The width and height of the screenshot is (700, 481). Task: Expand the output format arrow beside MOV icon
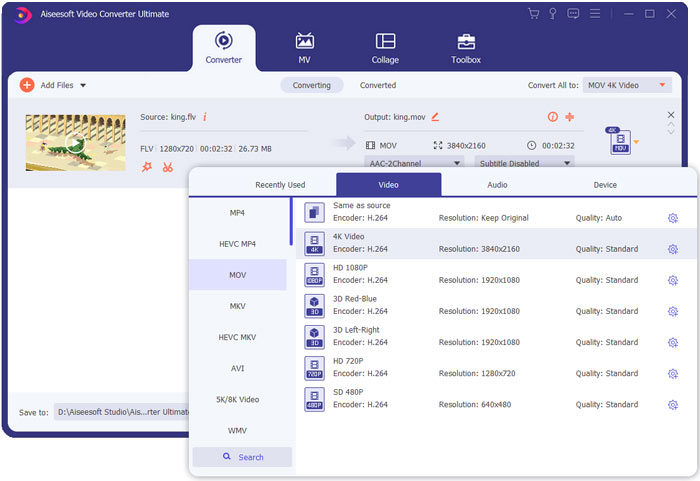coord(636,142)
